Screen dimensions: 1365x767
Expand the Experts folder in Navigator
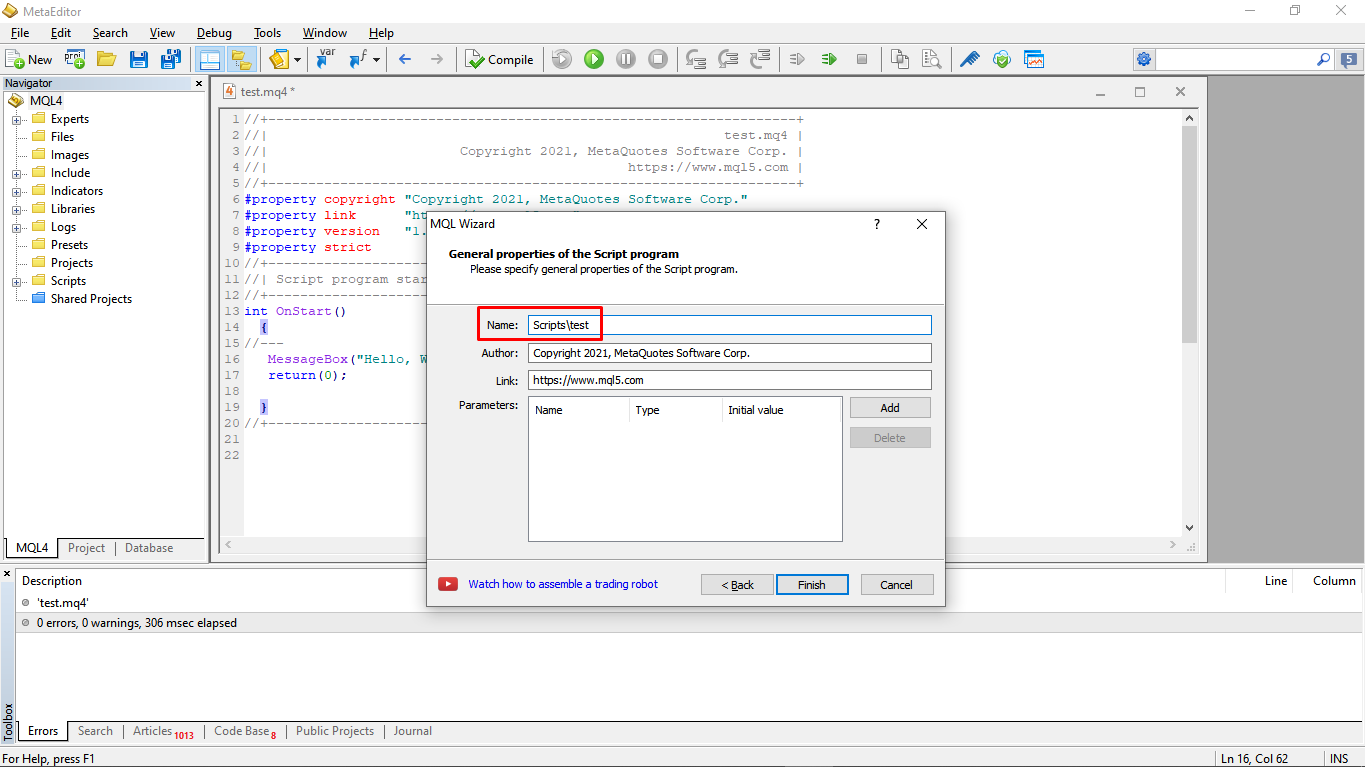coord(17,120)
